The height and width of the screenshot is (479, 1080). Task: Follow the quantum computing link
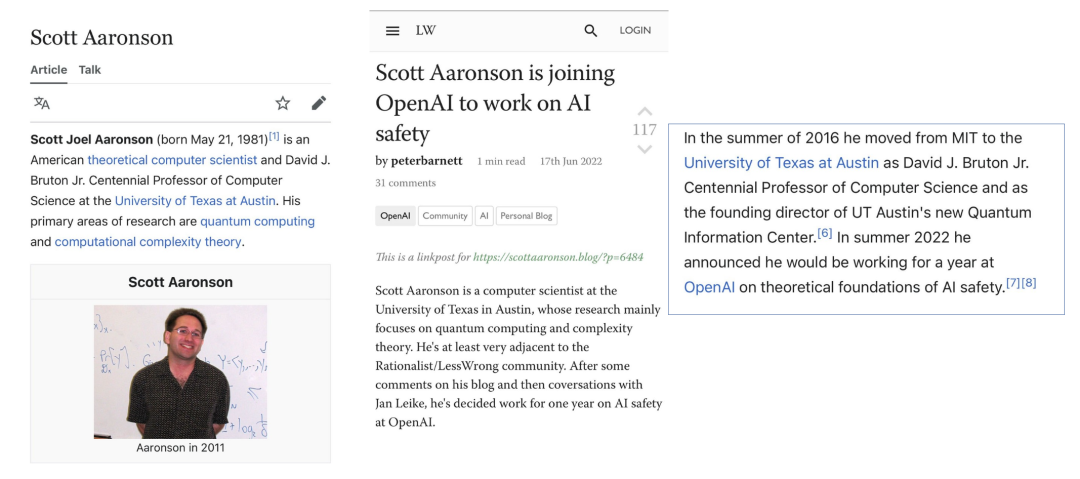pos(258,221)
